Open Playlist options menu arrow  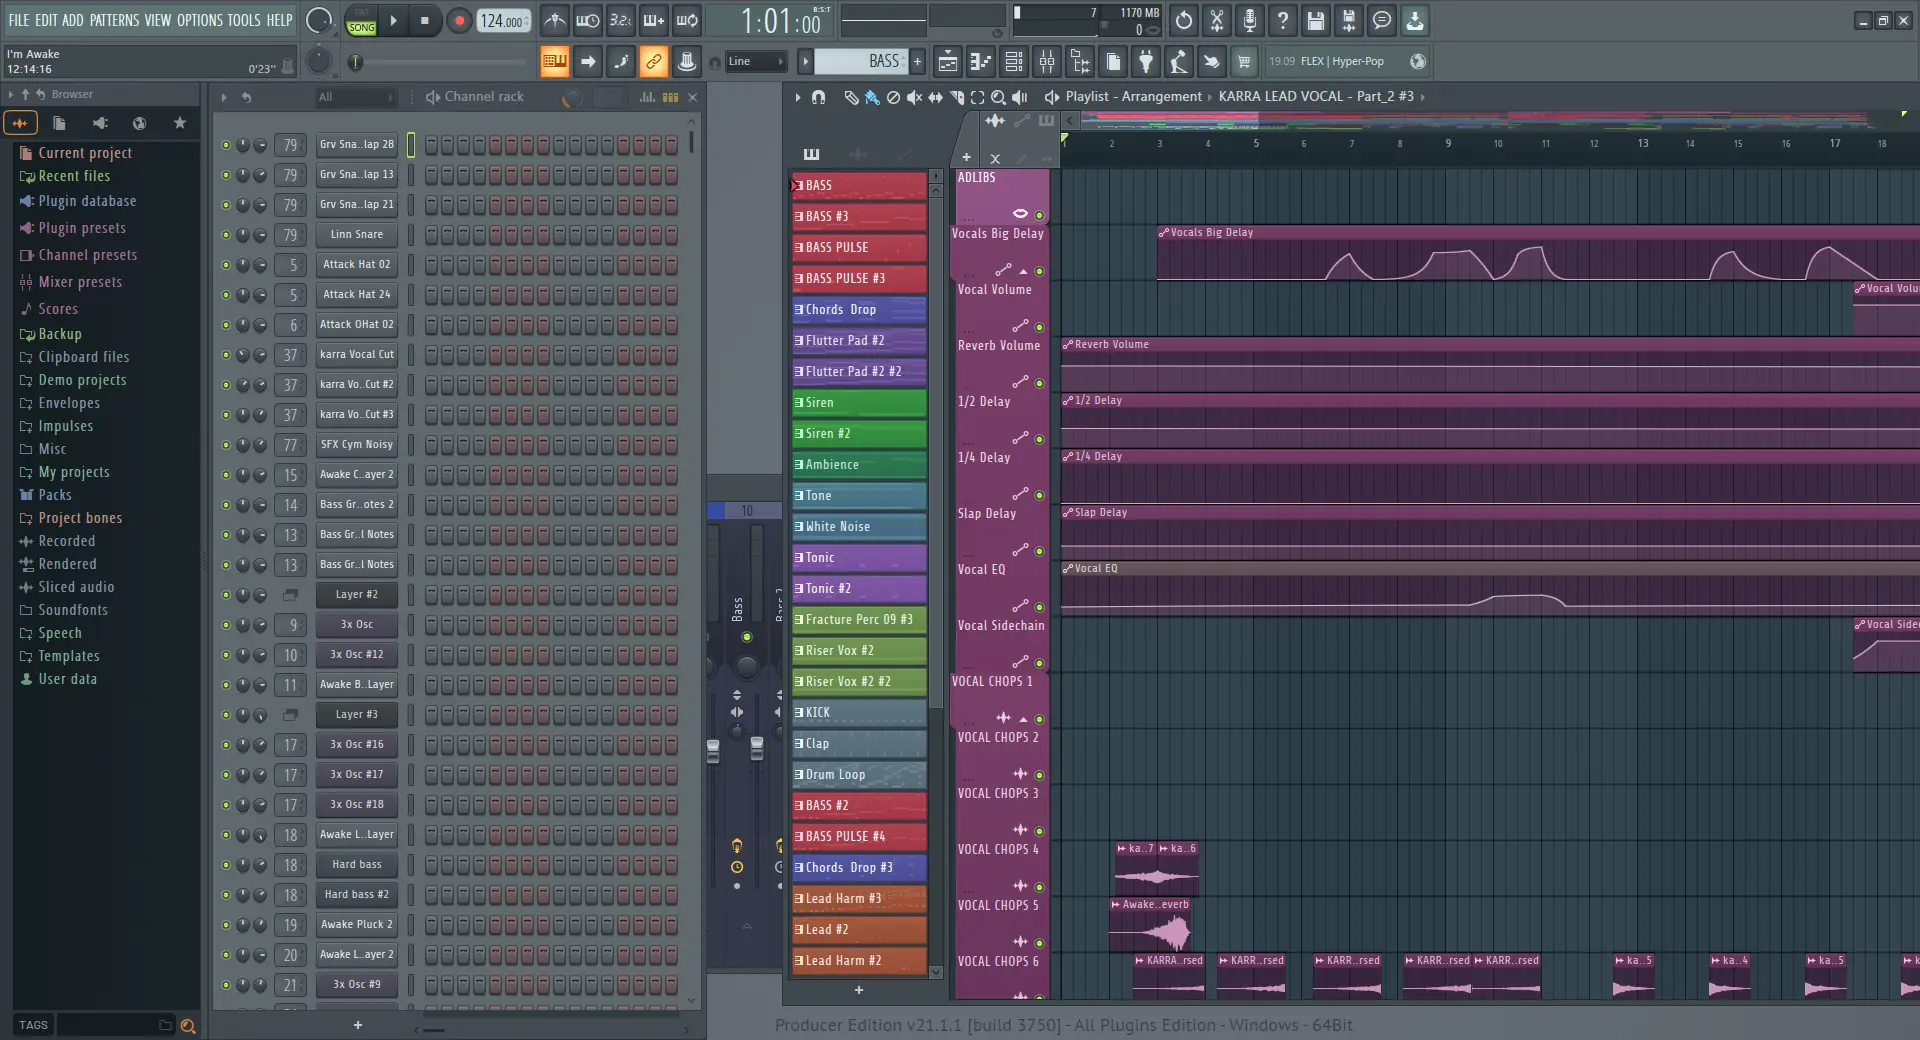click(797, 97)
